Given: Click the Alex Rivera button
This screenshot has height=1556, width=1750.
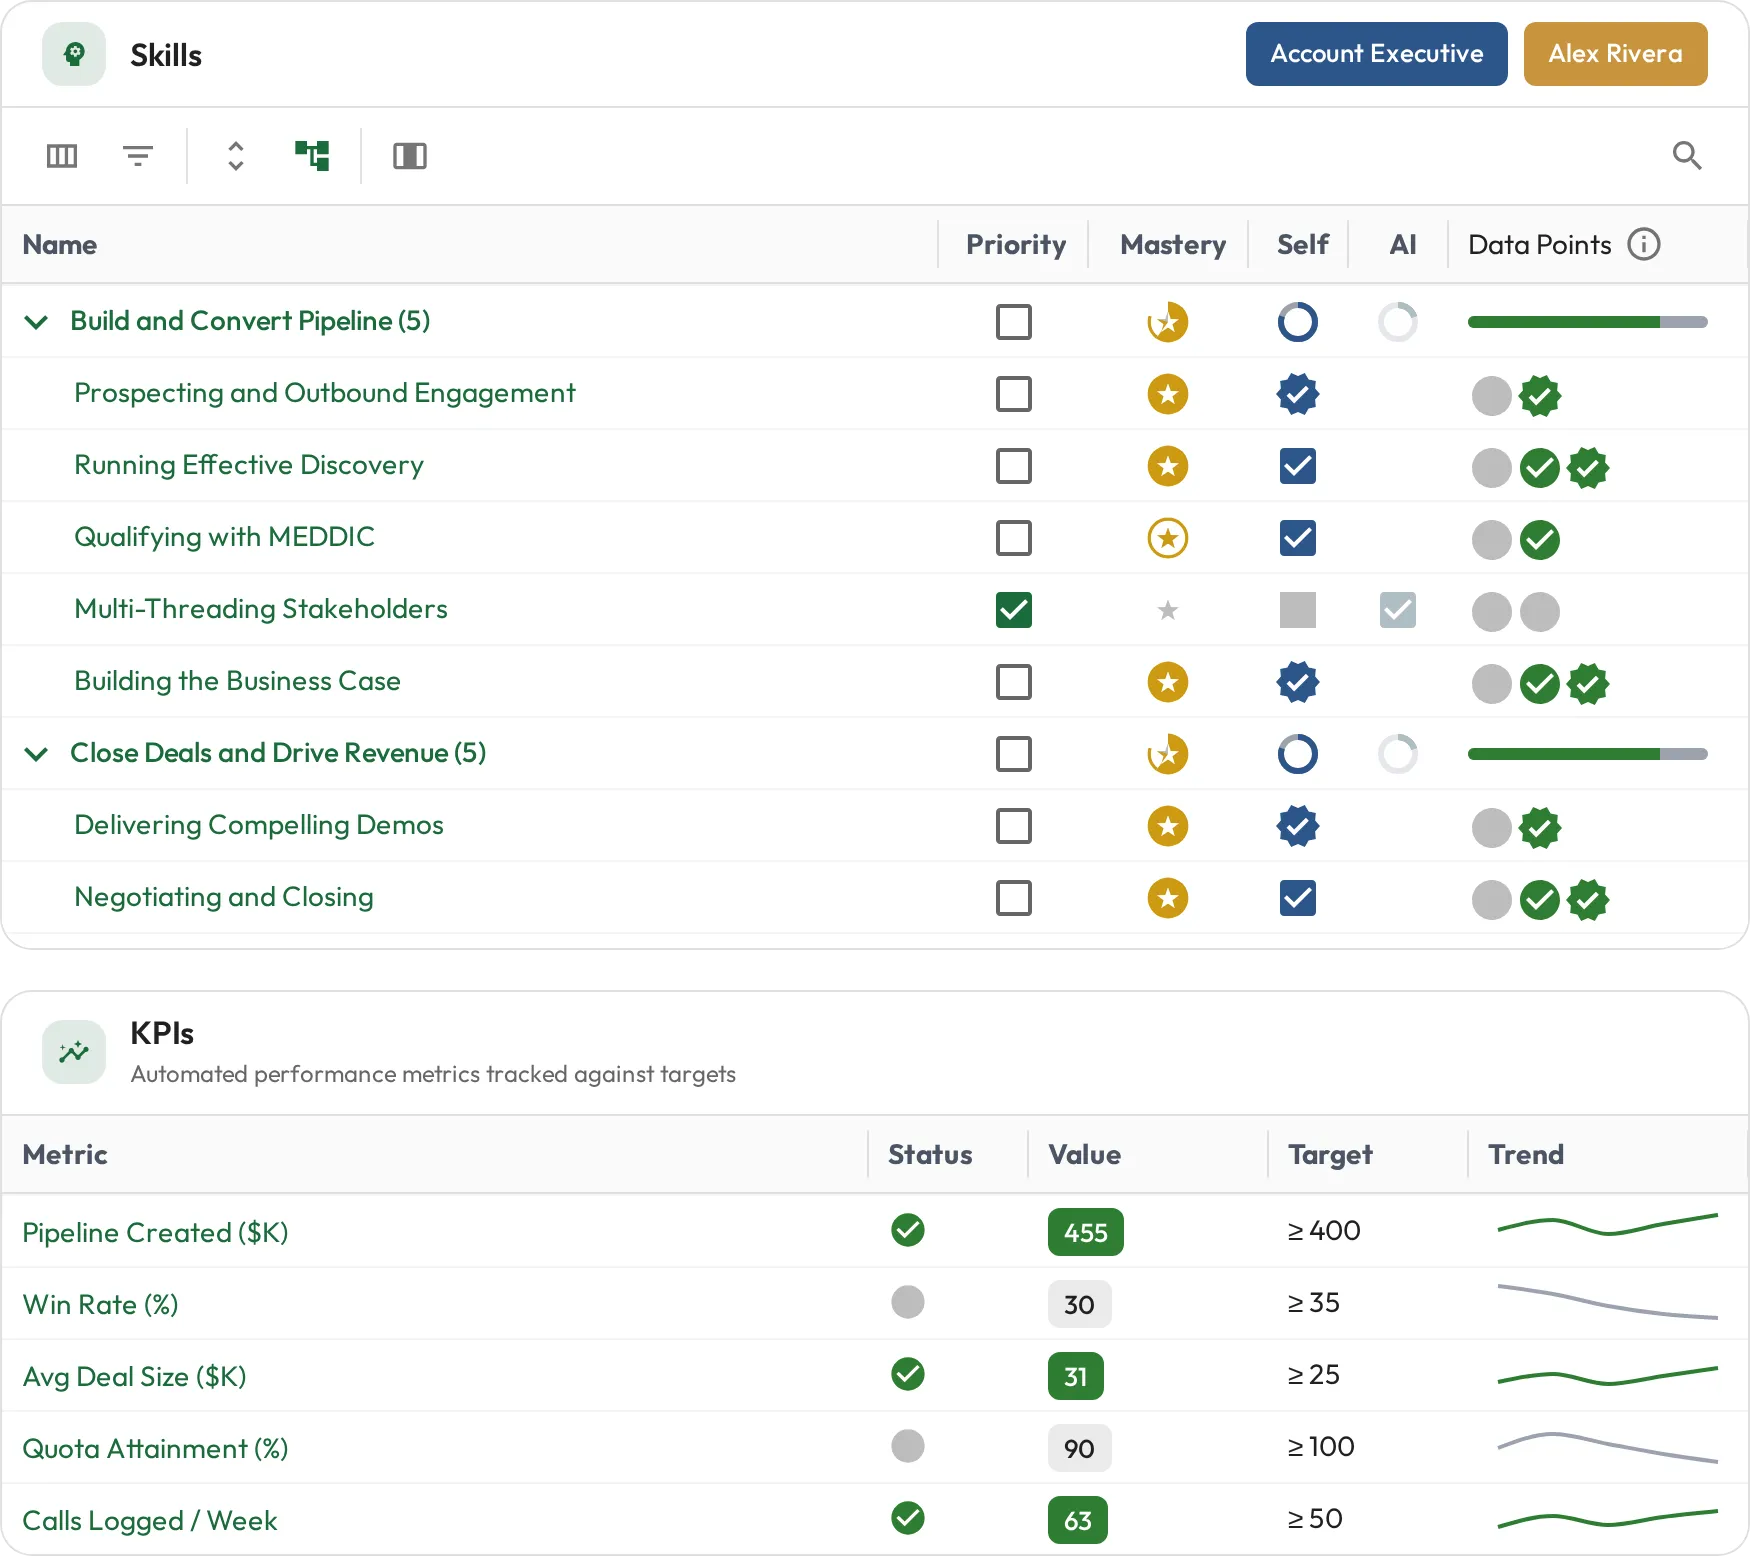Looking at the screenshot, I should pos(1616,54).
